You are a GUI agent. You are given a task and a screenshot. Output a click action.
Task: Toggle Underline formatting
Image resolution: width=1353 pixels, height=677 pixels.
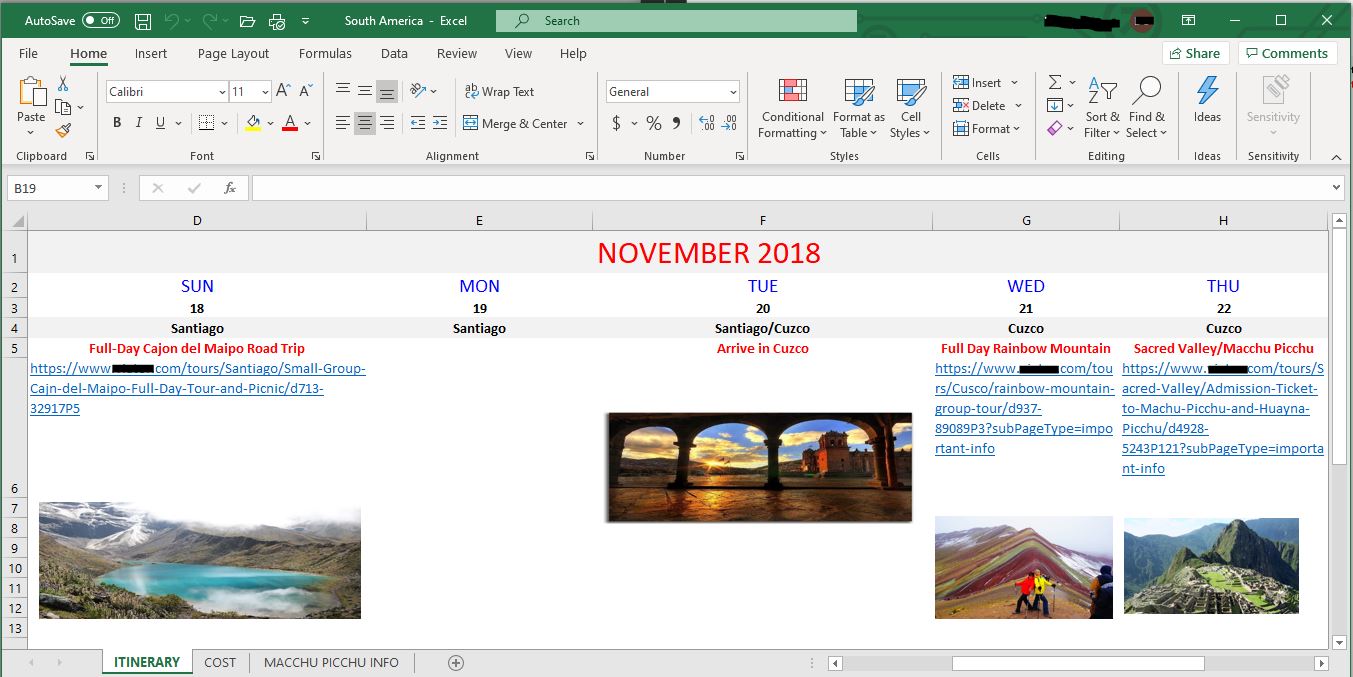pyautogui.click(x=158, y=122)
